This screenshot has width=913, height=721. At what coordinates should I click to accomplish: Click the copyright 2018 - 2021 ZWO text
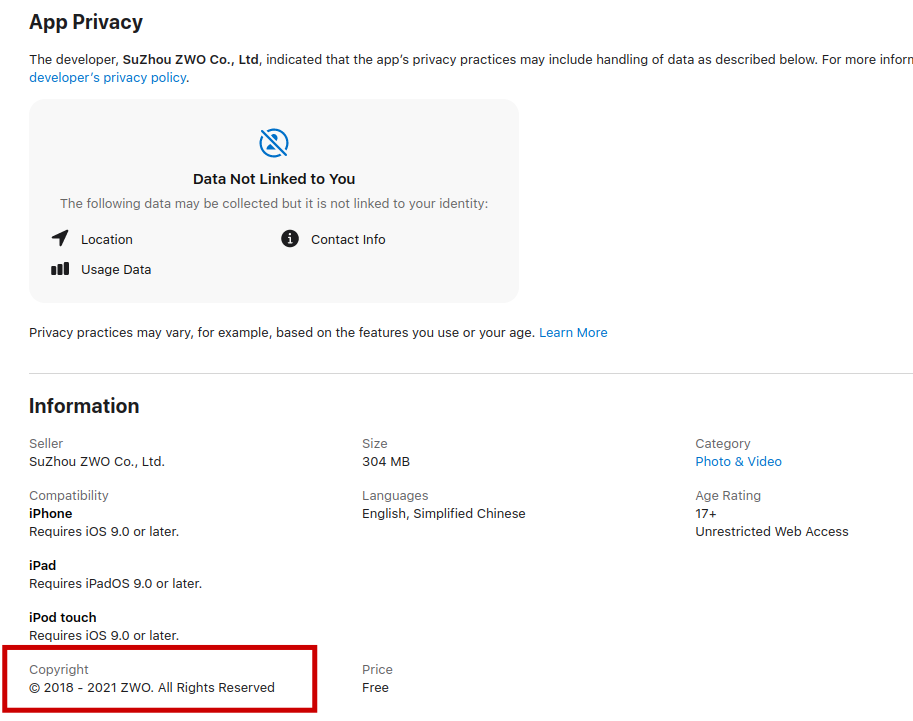(152, 688)
